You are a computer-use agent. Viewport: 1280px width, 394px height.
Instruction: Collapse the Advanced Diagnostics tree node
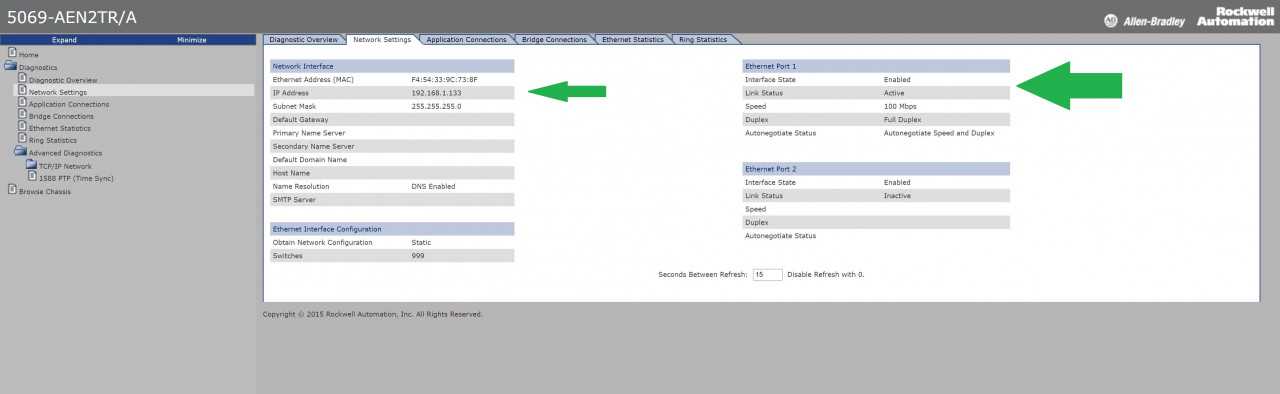click(65, 153)
